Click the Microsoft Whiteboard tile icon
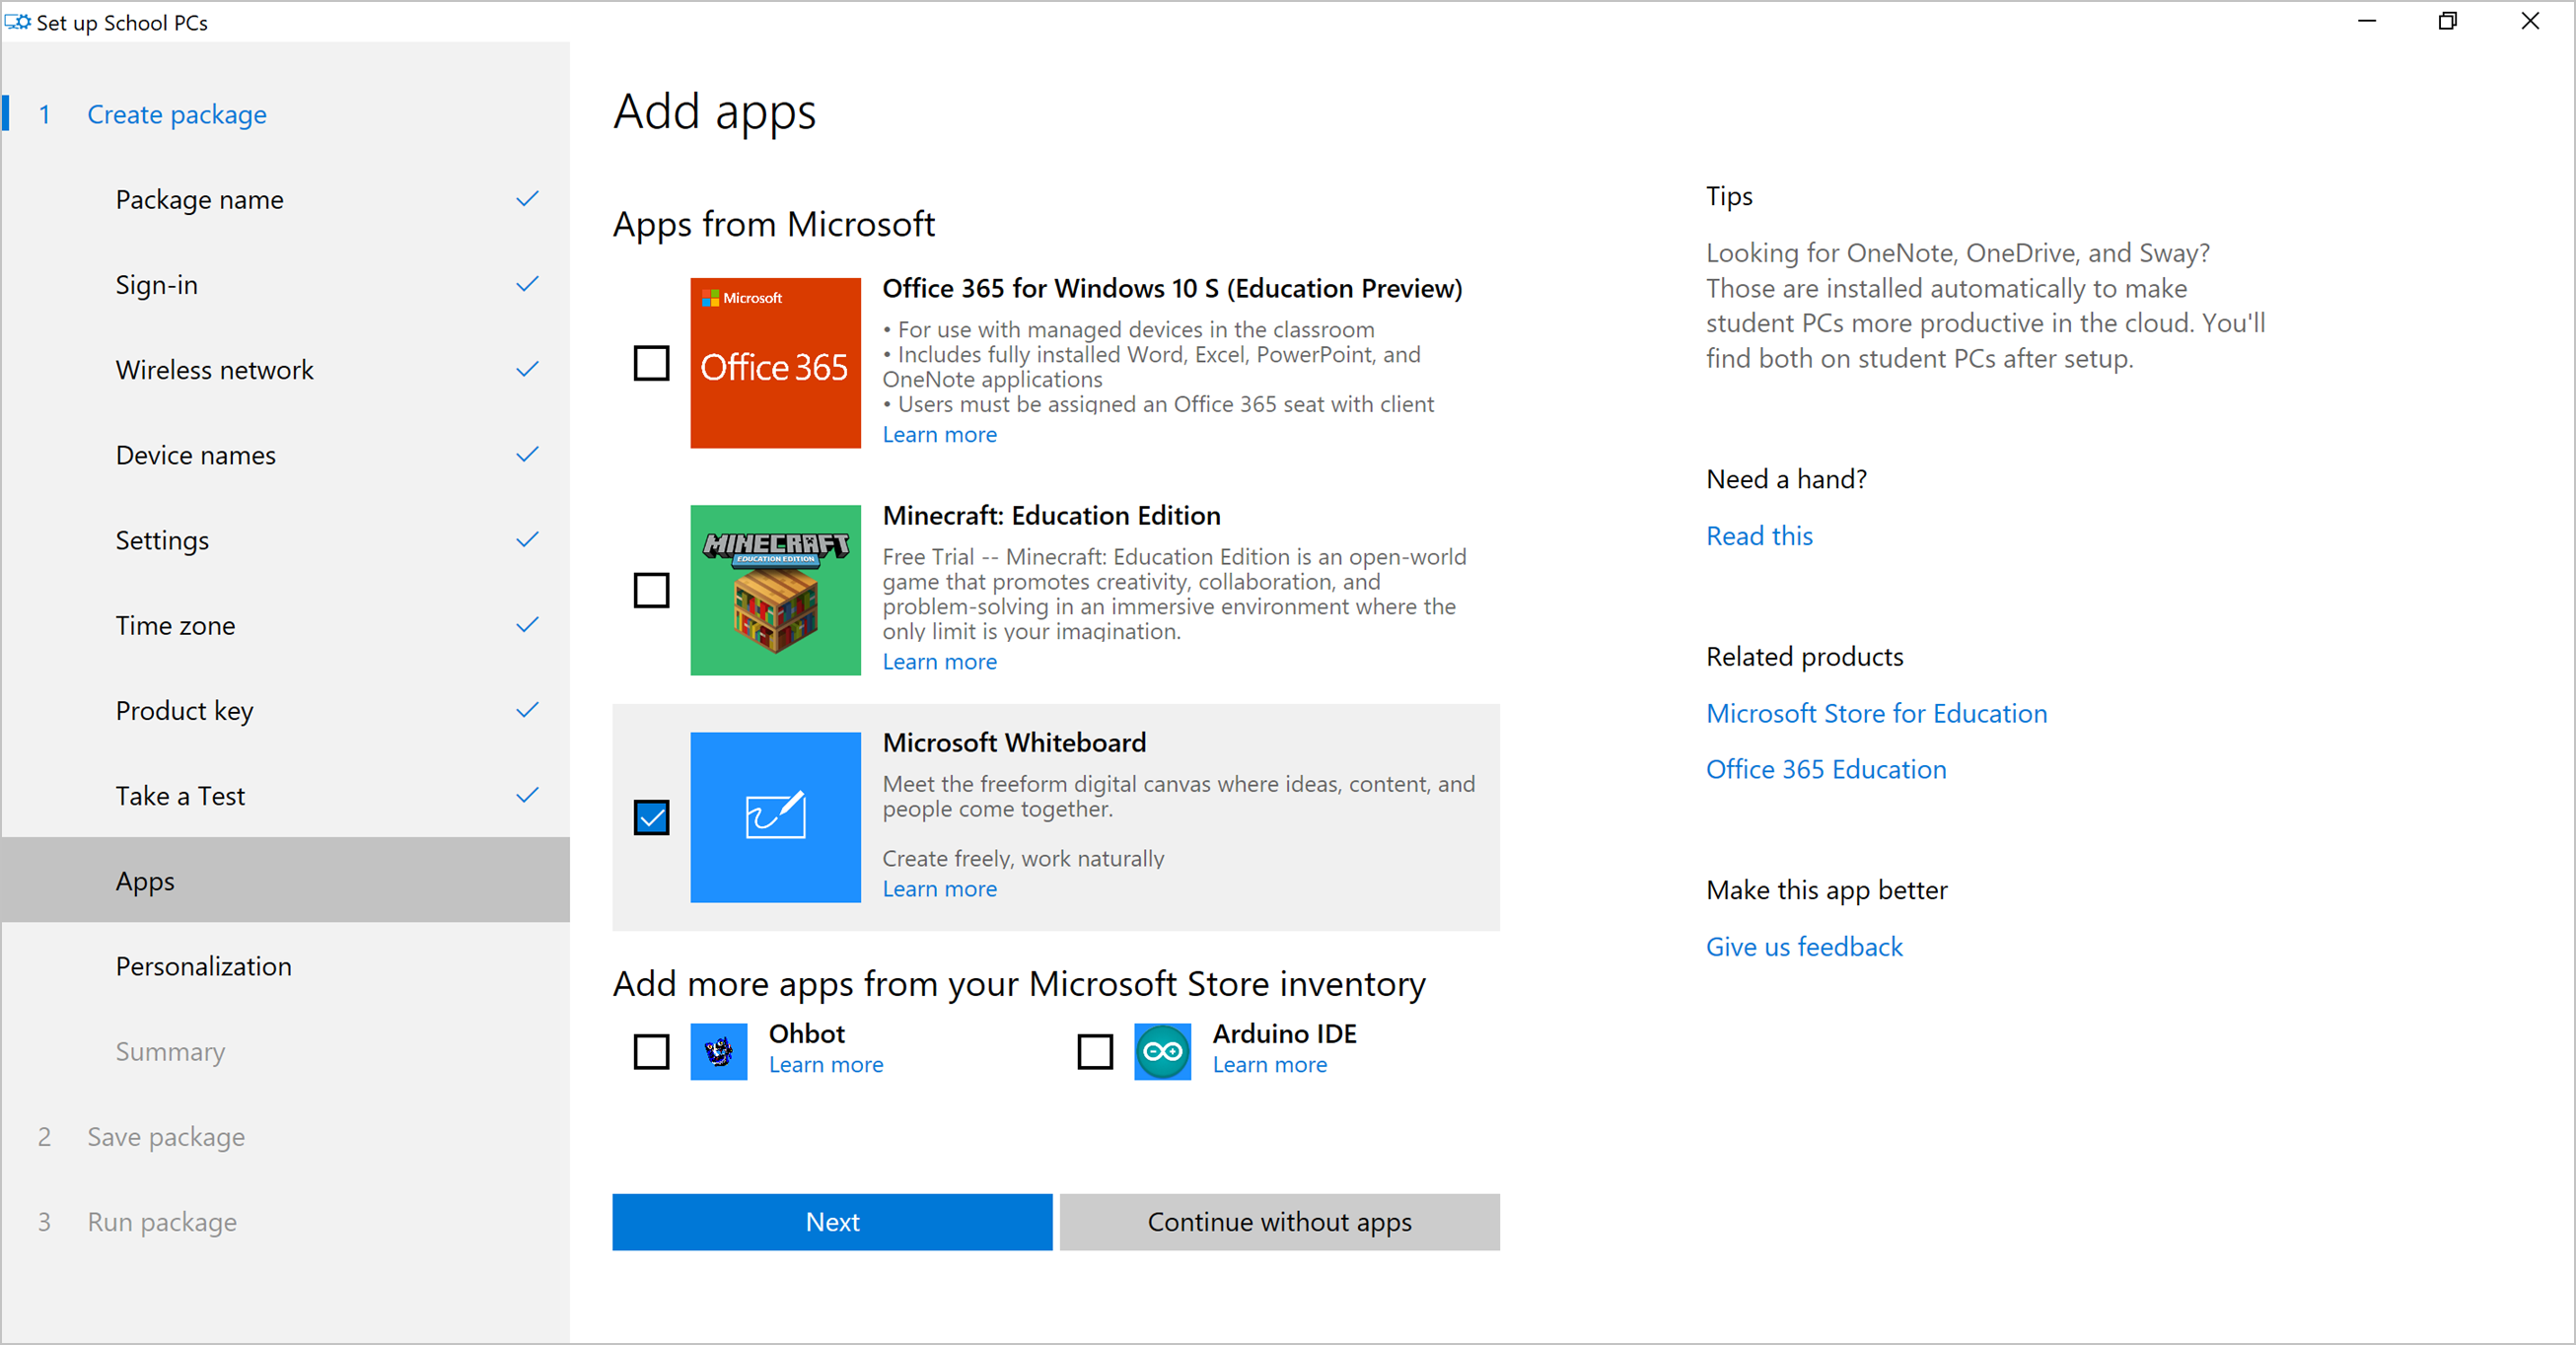 (x=775, y=817)
